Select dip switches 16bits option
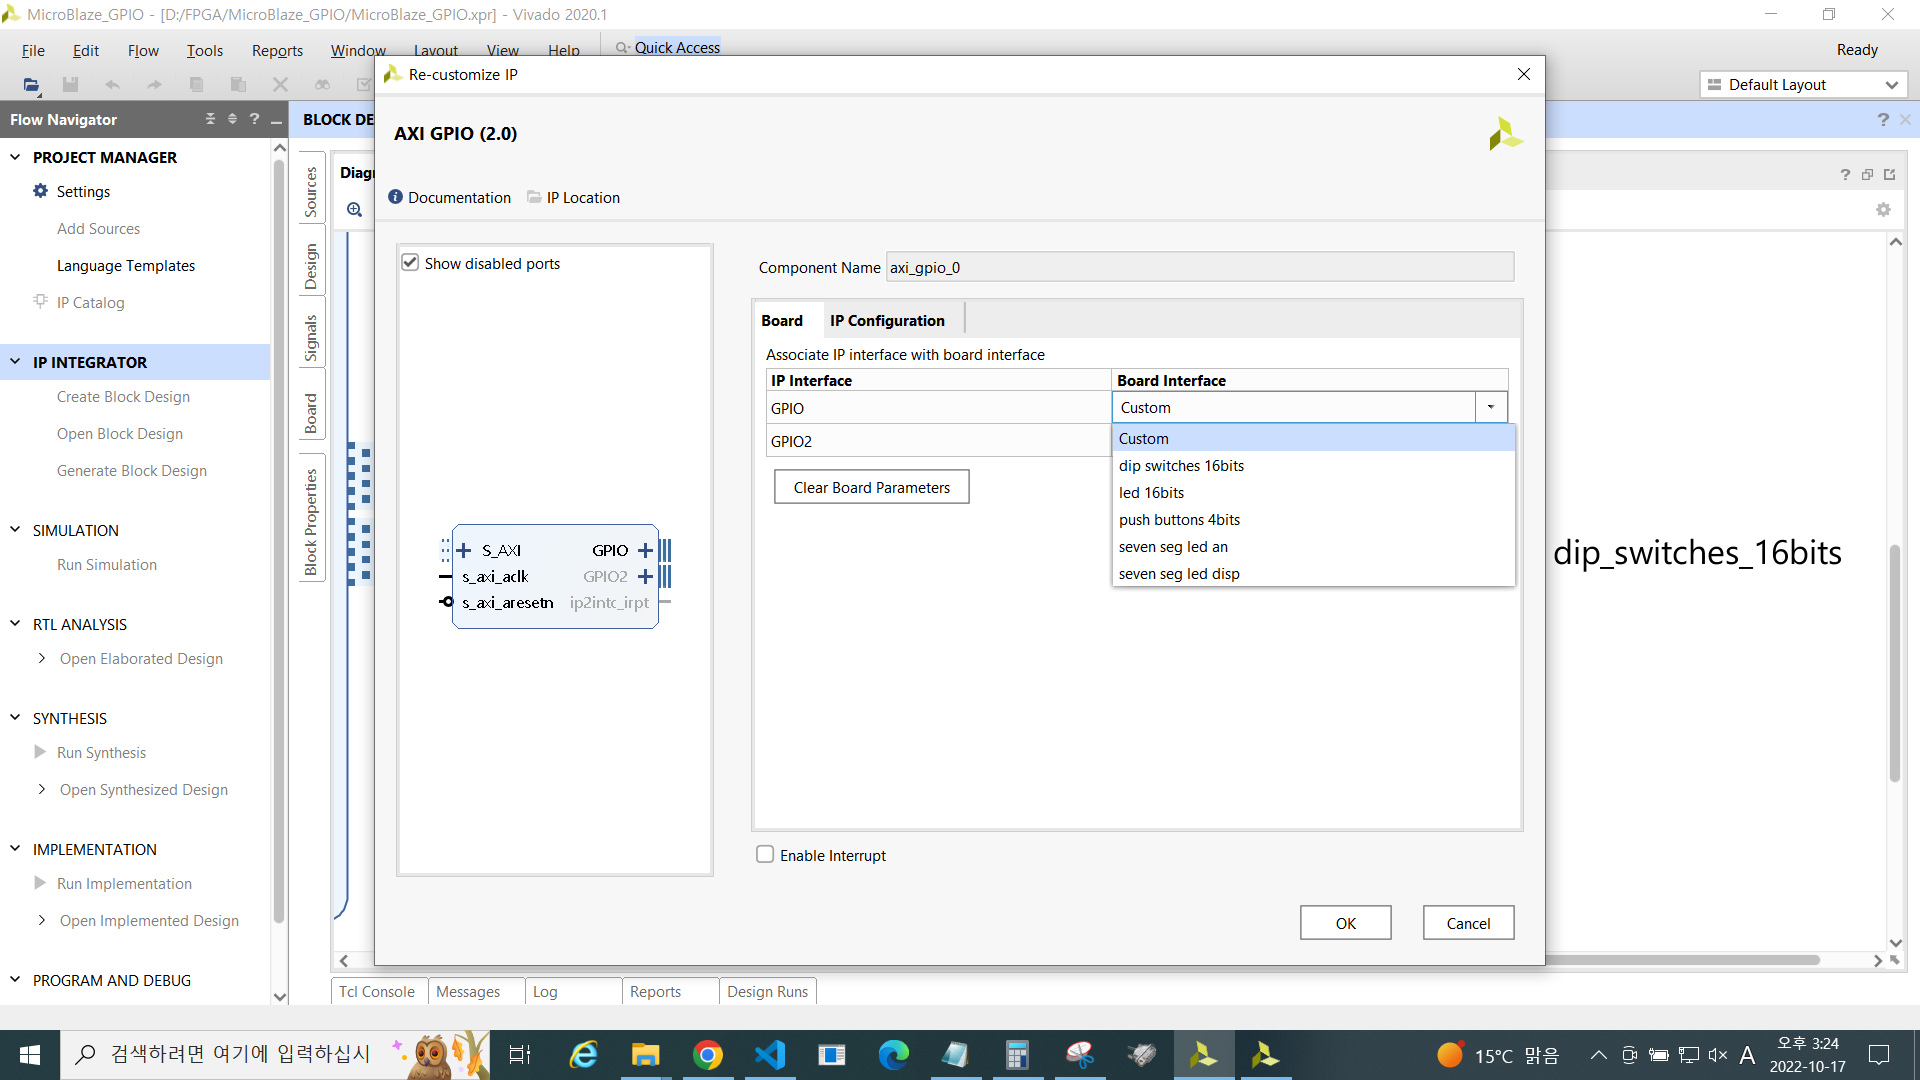 click(x=1313, y=465)
